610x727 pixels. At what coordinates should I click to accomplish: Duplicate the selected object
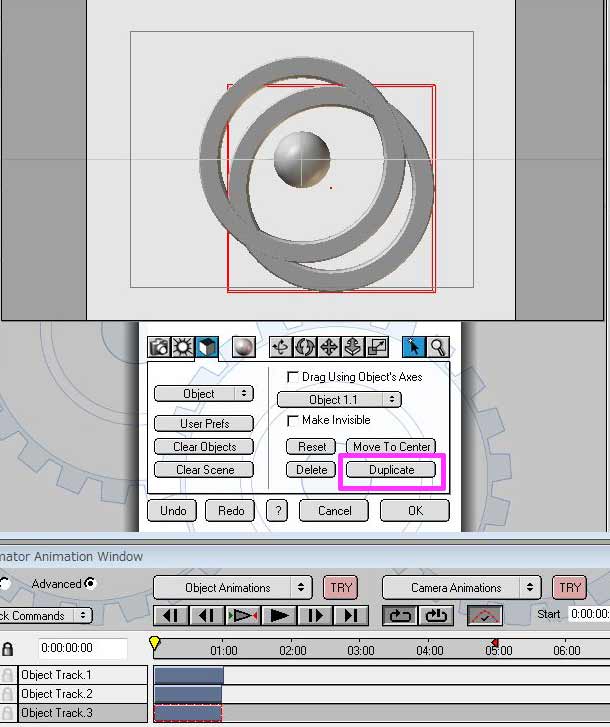click(391, 470)
